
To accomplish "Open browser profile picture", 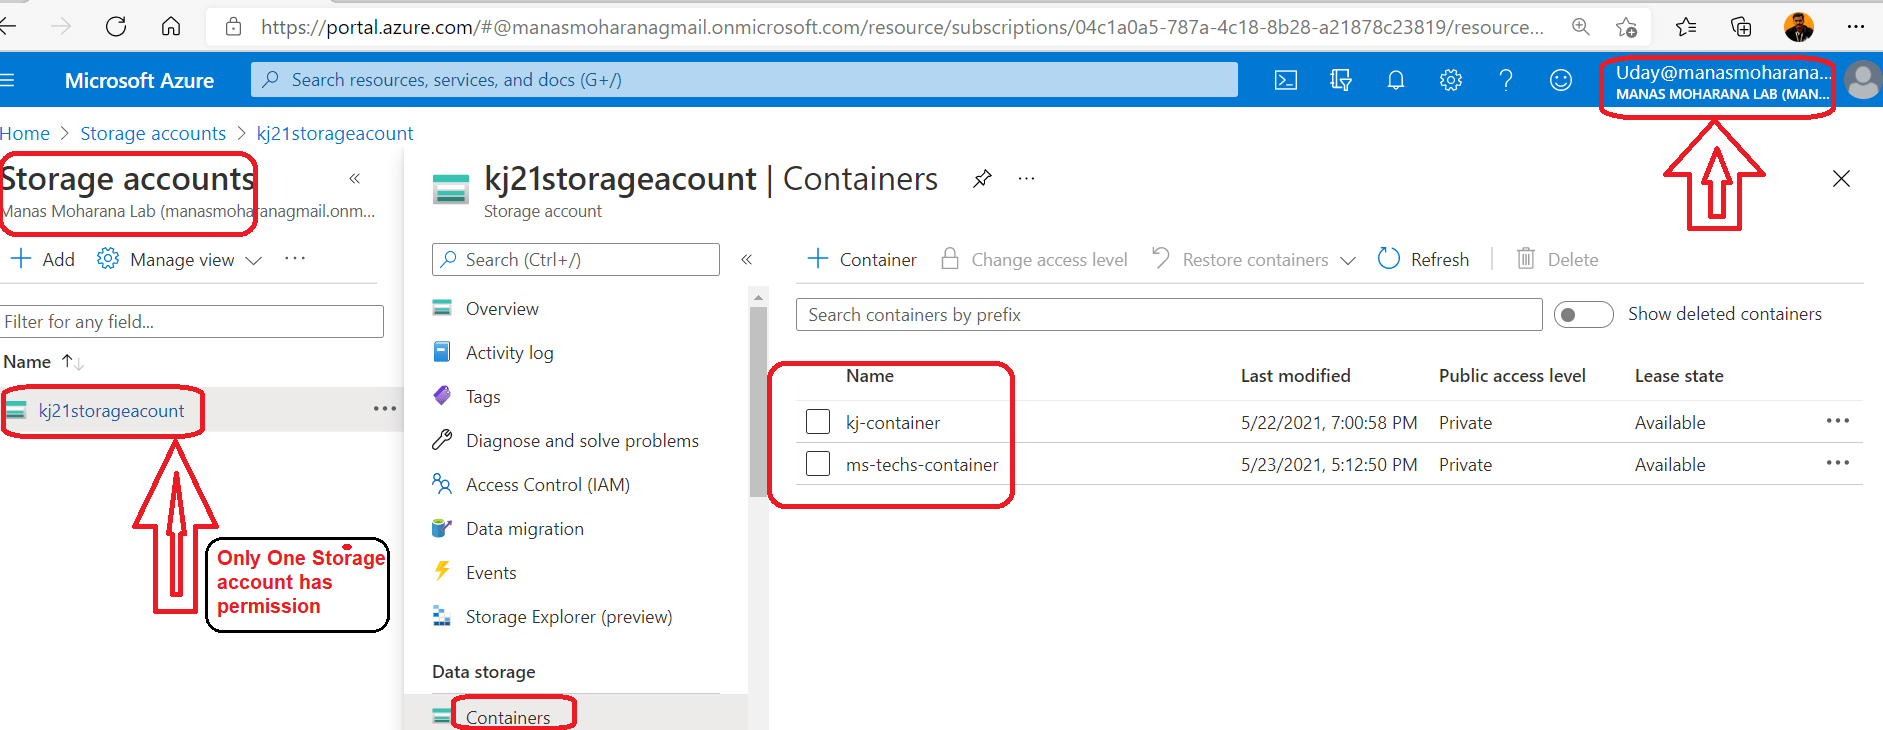I will 1799,26.
